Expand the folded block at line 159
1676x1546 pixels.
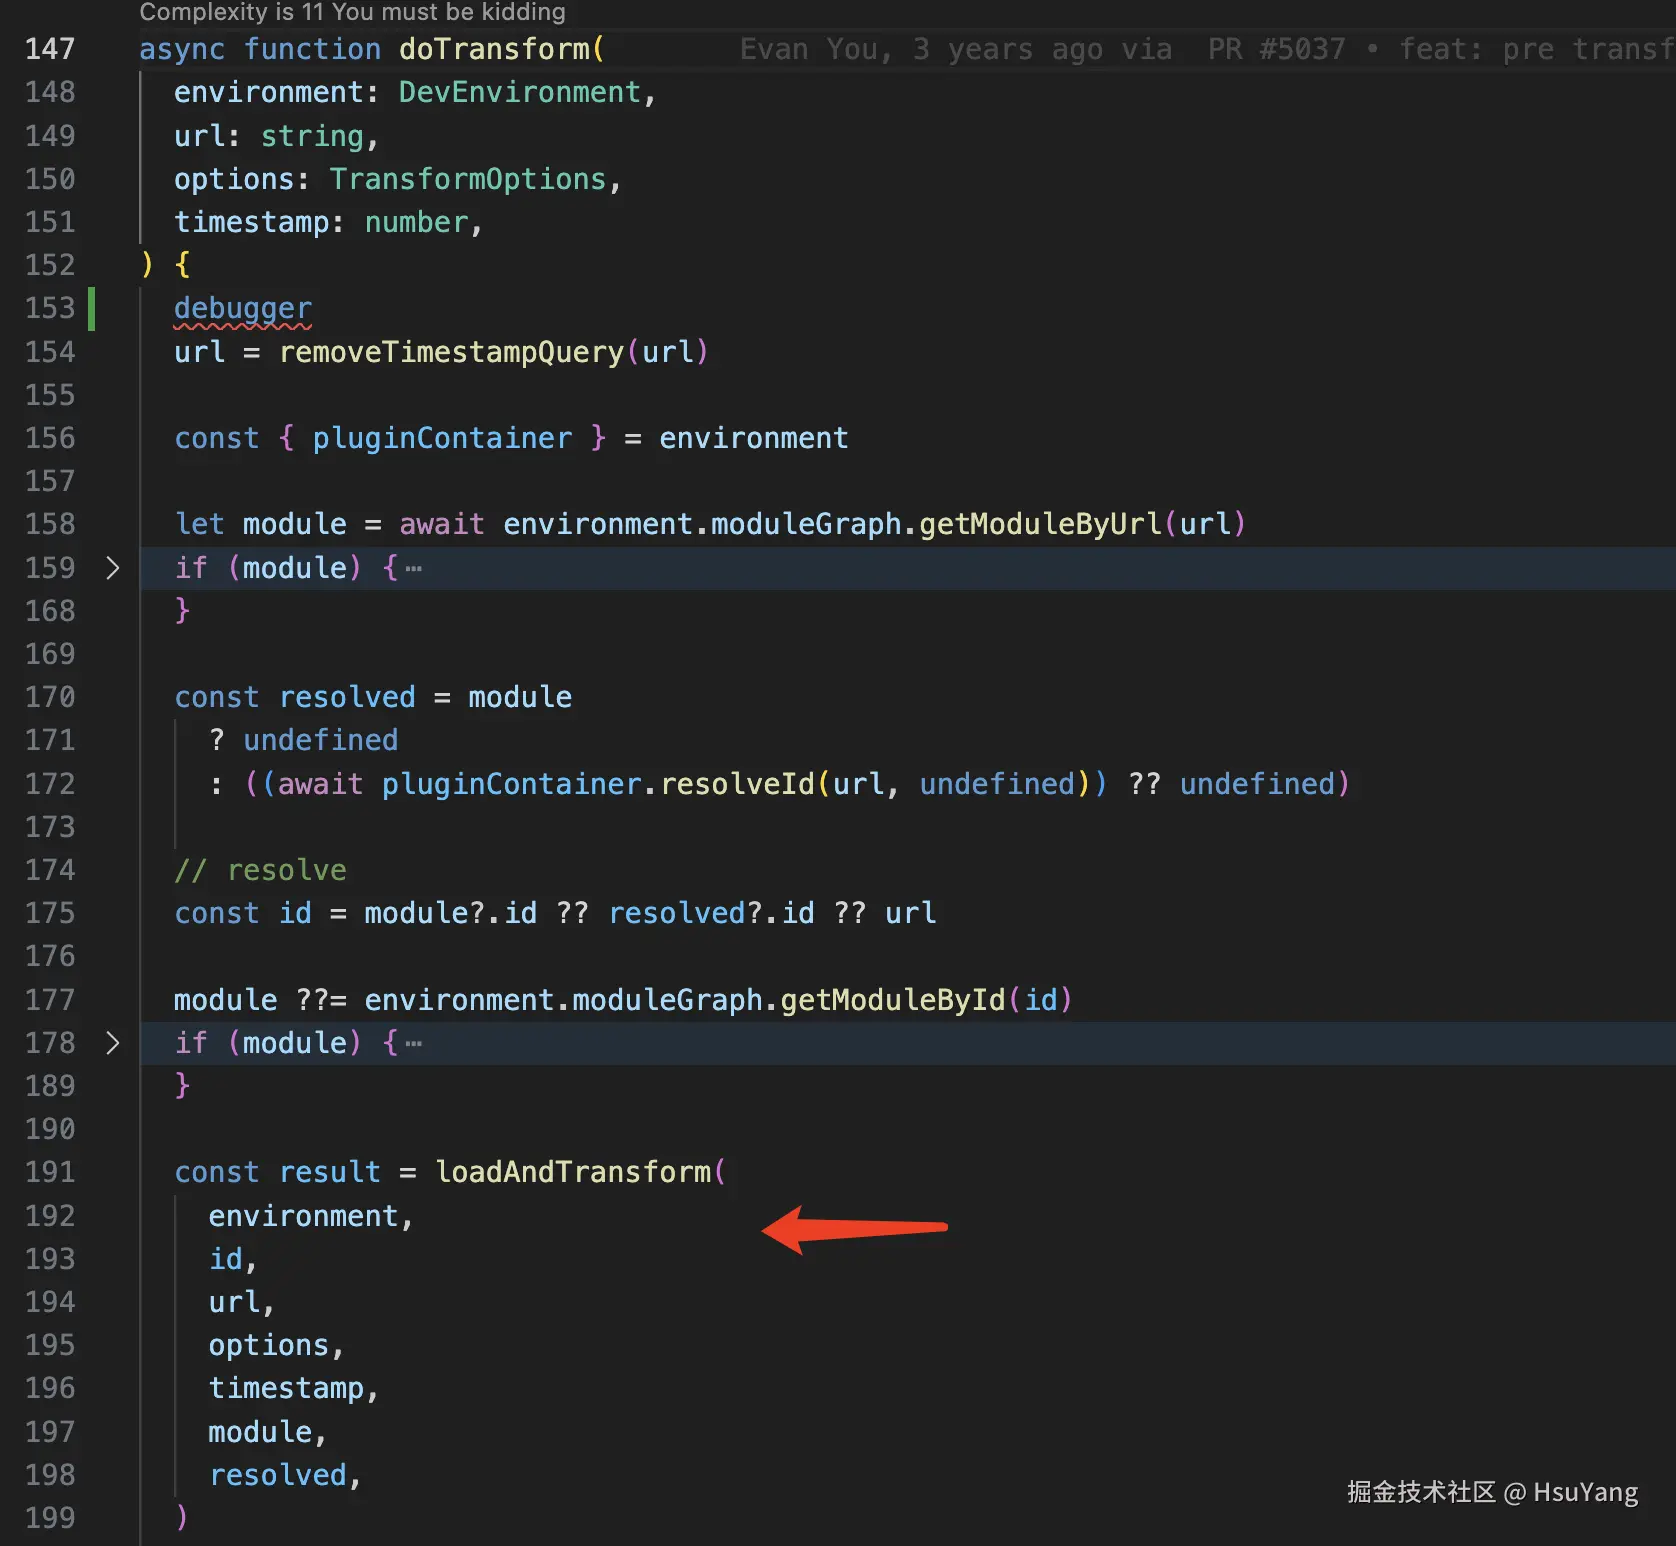pyautogui.click(x=113, y=568)
